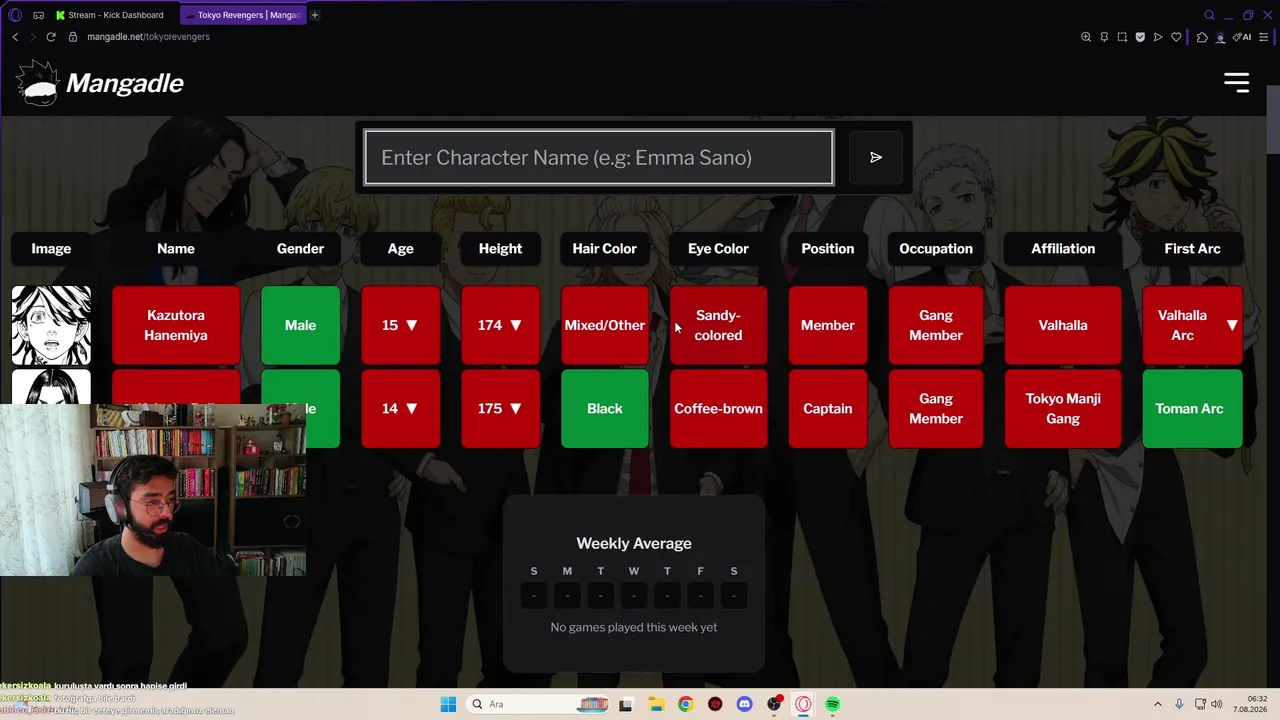Open Opera easy setup settings icon
1280x720 pixels.
coord(1264,37)
